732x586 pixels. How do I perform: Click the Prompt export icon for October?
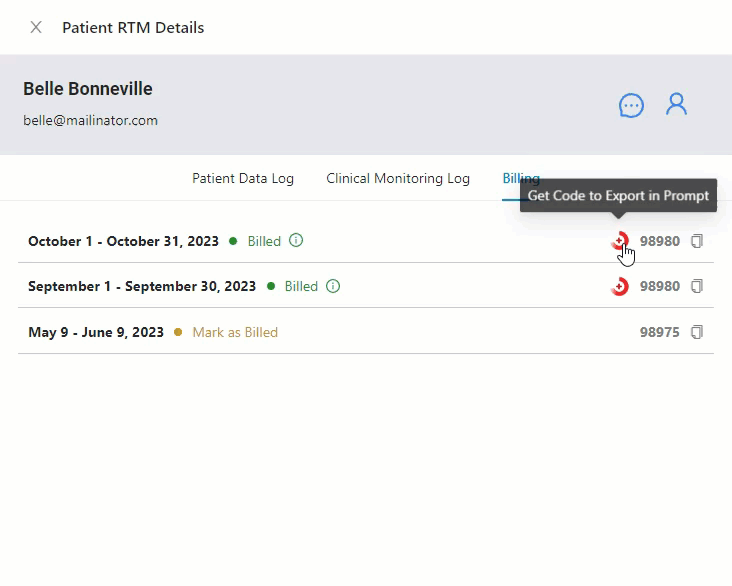[x=620, y=241]
